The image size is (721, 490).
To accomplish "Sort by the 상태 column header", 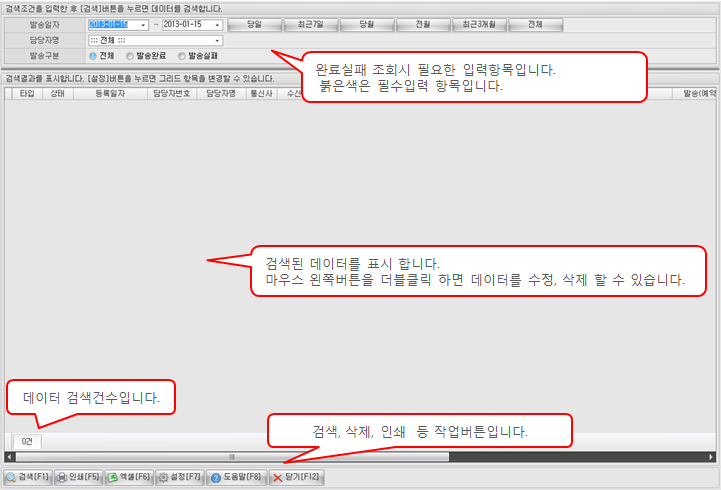I will pos(57,93).
